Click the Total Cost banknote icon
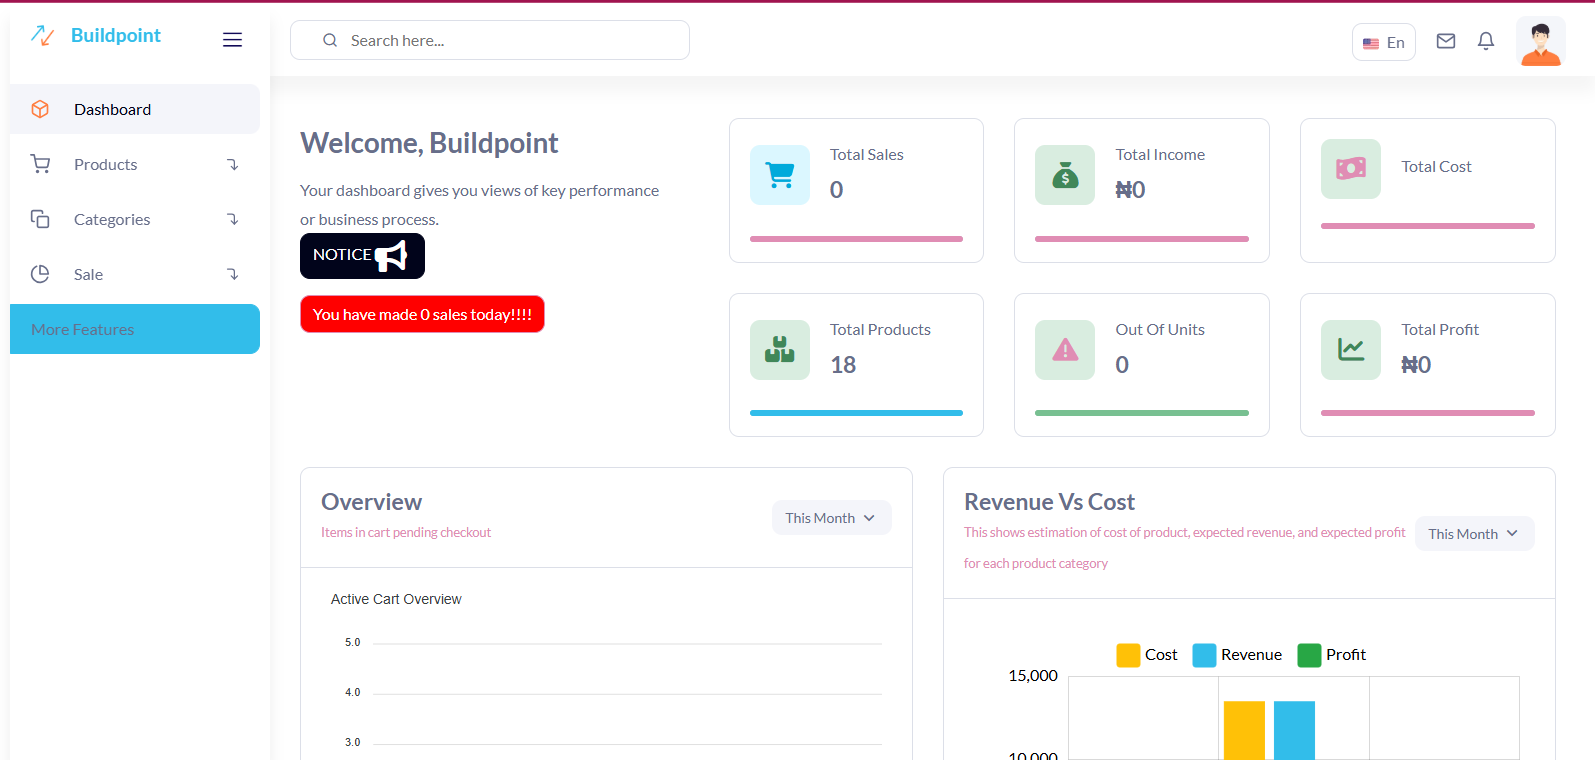 click(1350, 169)
